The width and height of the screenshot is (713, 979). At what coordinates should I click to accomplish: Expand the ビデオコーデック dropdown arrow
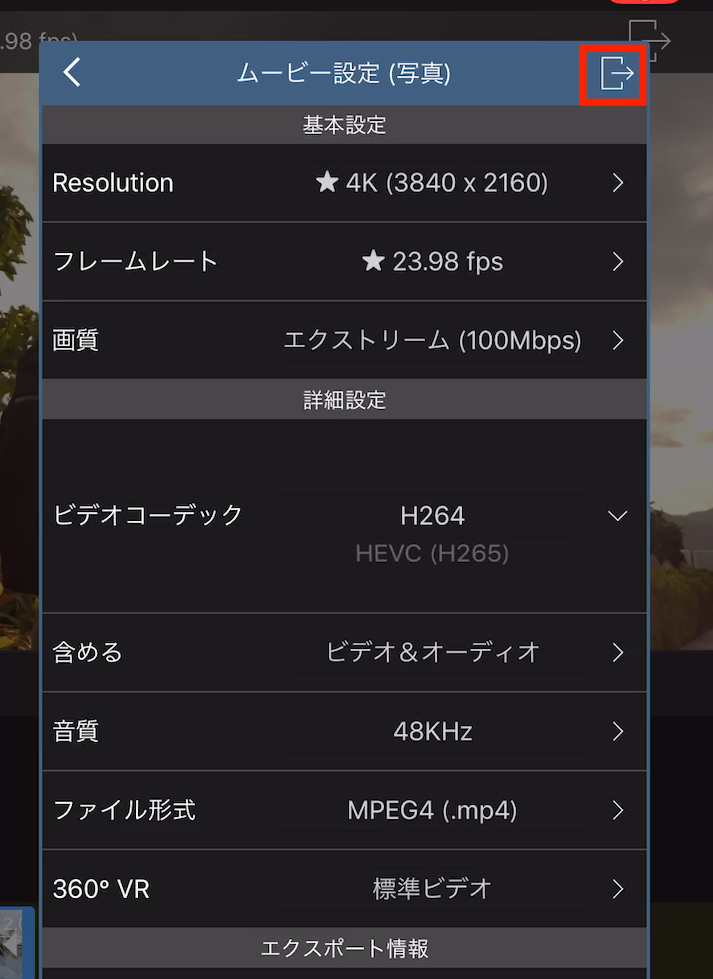(618, 516)
